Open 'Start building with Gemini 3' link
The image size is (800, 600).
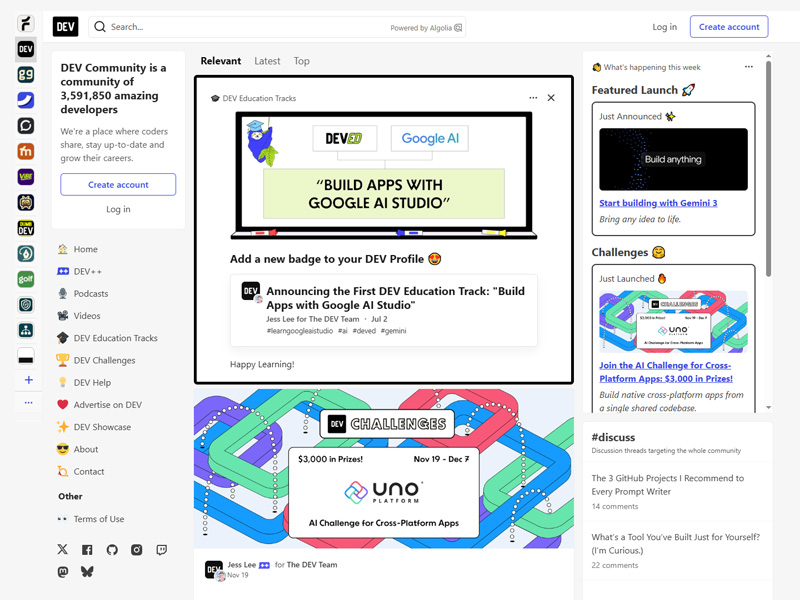click(658, 203)
